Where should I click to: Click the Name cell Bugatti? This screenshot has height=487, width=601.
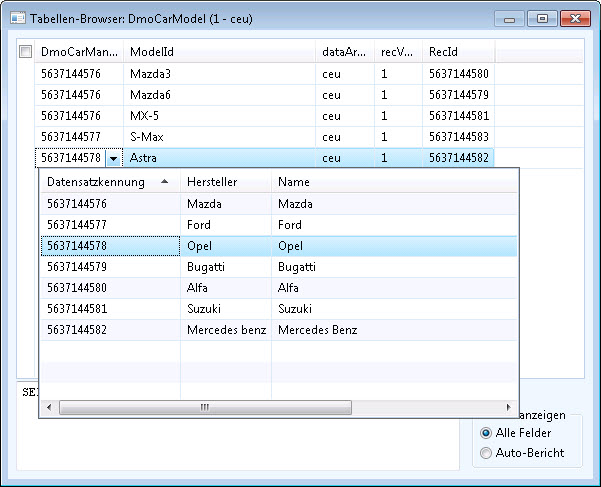tap(394, 267)
